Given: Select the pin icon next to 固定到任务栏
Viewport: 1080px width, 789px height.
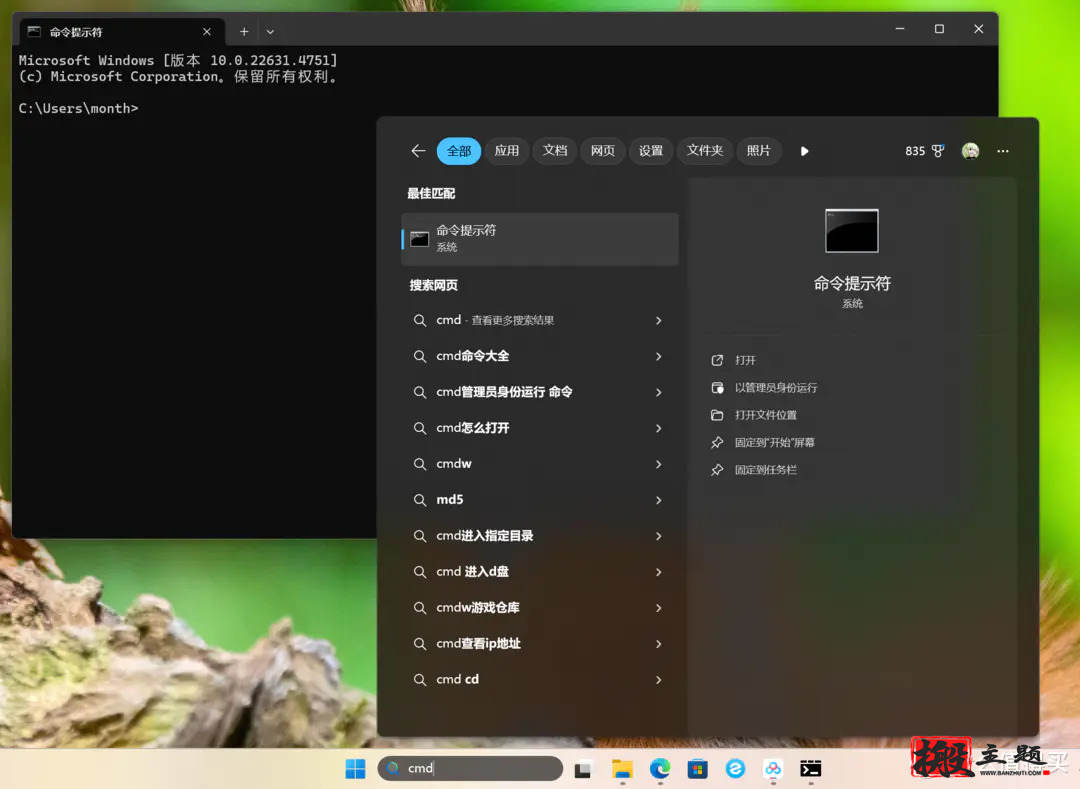Looking at the screenshot, I should [716, 469].
